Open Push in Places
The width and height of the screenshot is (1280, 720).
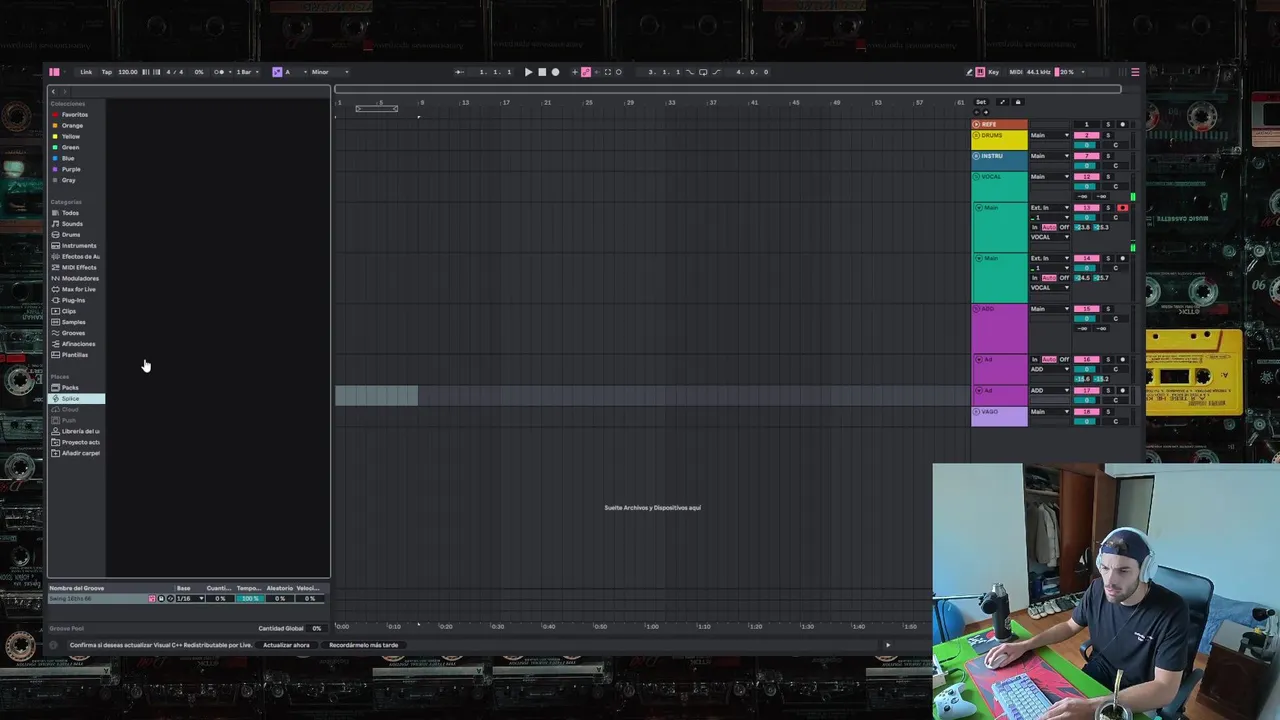(x=70, y=420)
